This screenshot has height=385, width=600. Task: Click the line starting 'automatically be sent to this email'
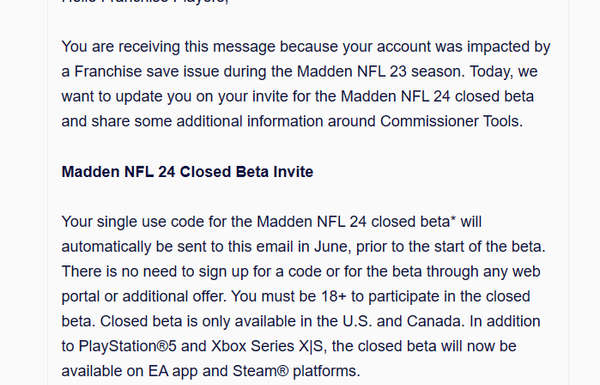(303, 247)
